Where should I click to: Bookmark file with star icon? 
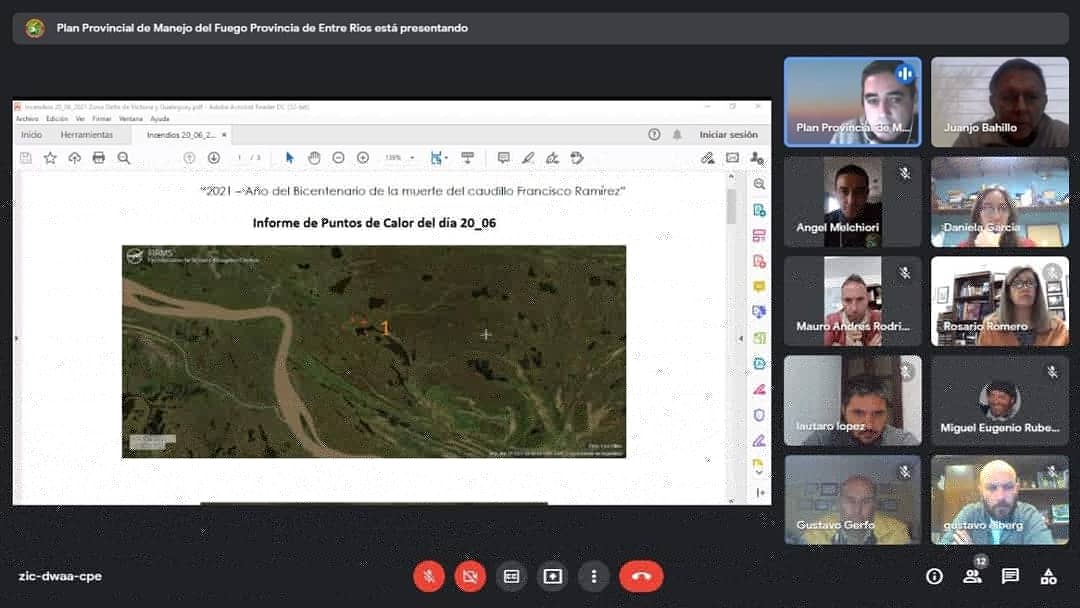50,158
